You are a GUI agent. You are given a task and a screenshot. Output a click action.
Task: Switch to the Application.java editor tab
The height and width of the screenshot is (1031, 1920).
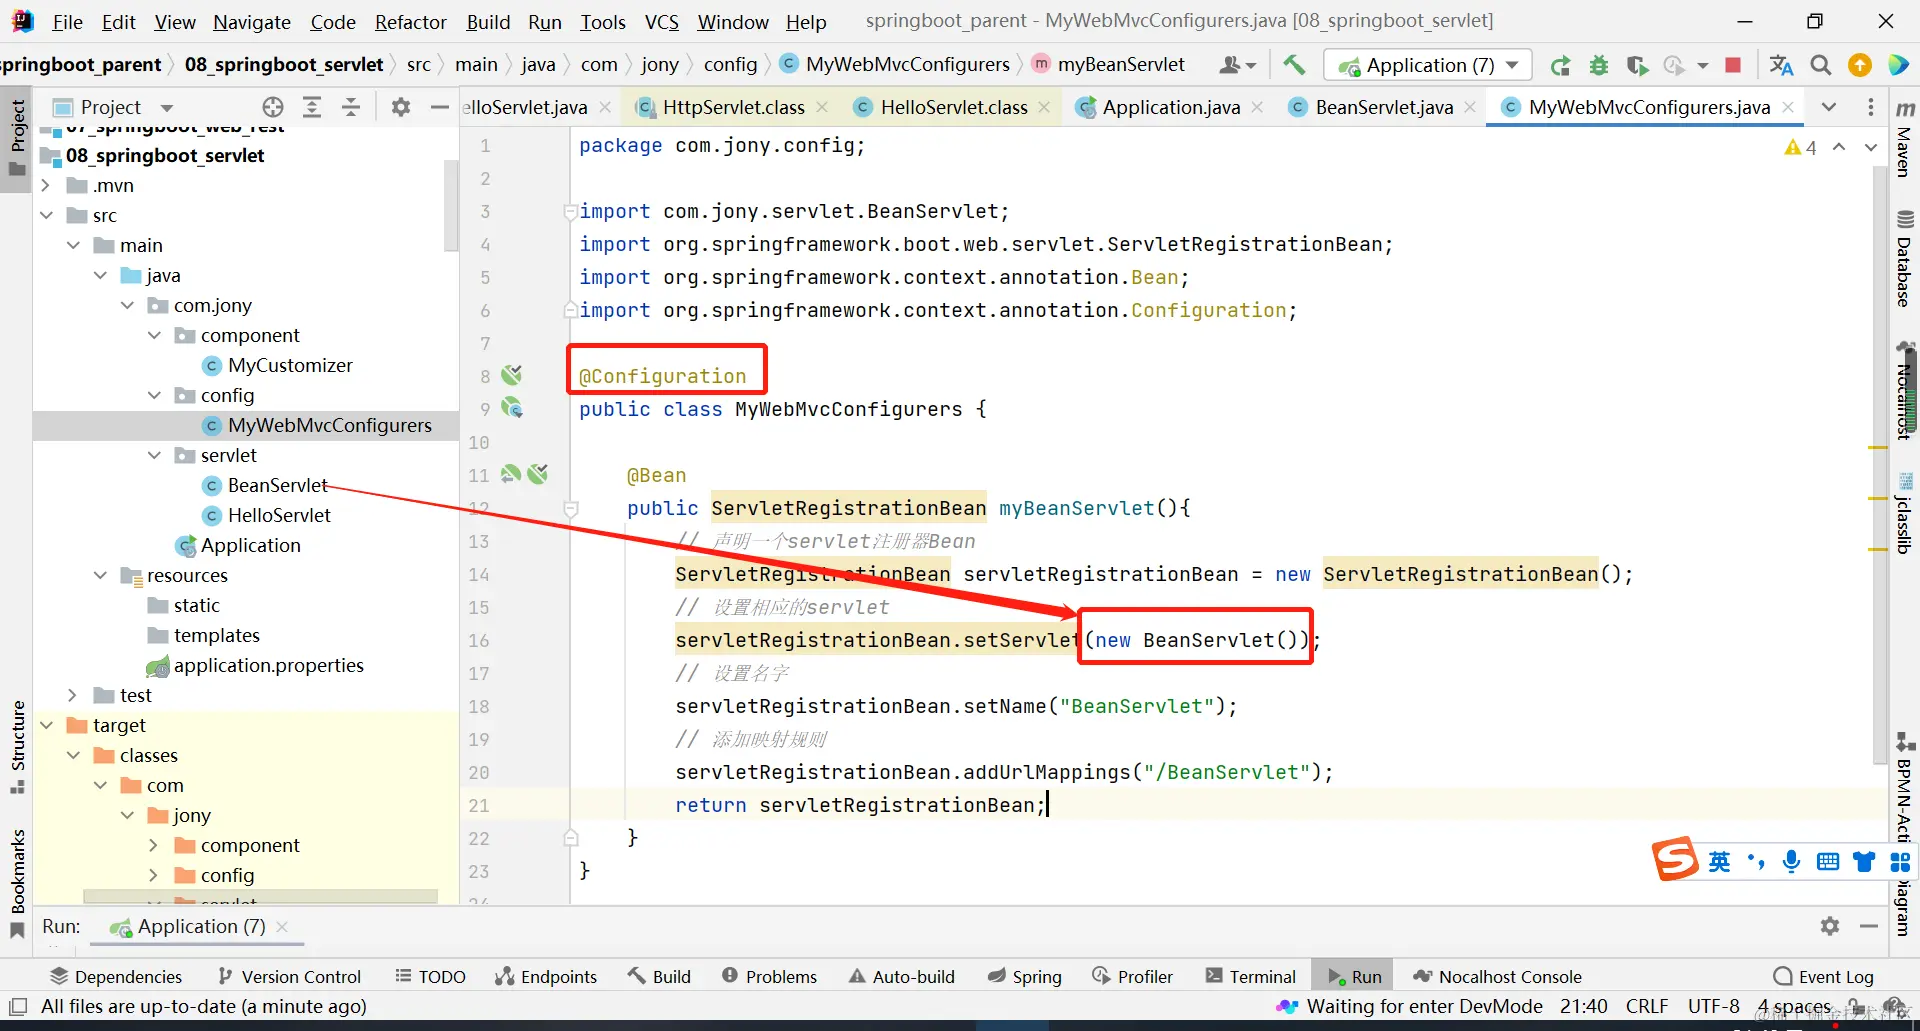[1170, 107]
